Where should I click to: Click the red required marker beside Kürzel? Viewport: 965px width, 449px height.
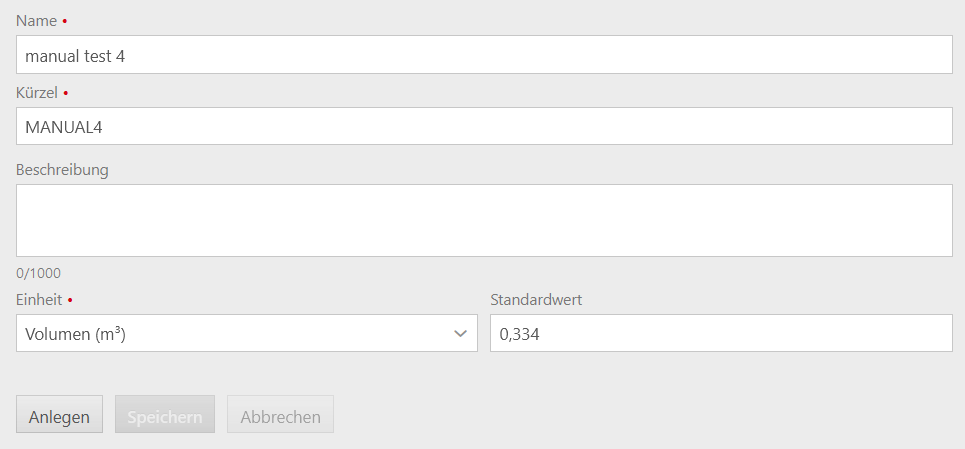[65, 93]
